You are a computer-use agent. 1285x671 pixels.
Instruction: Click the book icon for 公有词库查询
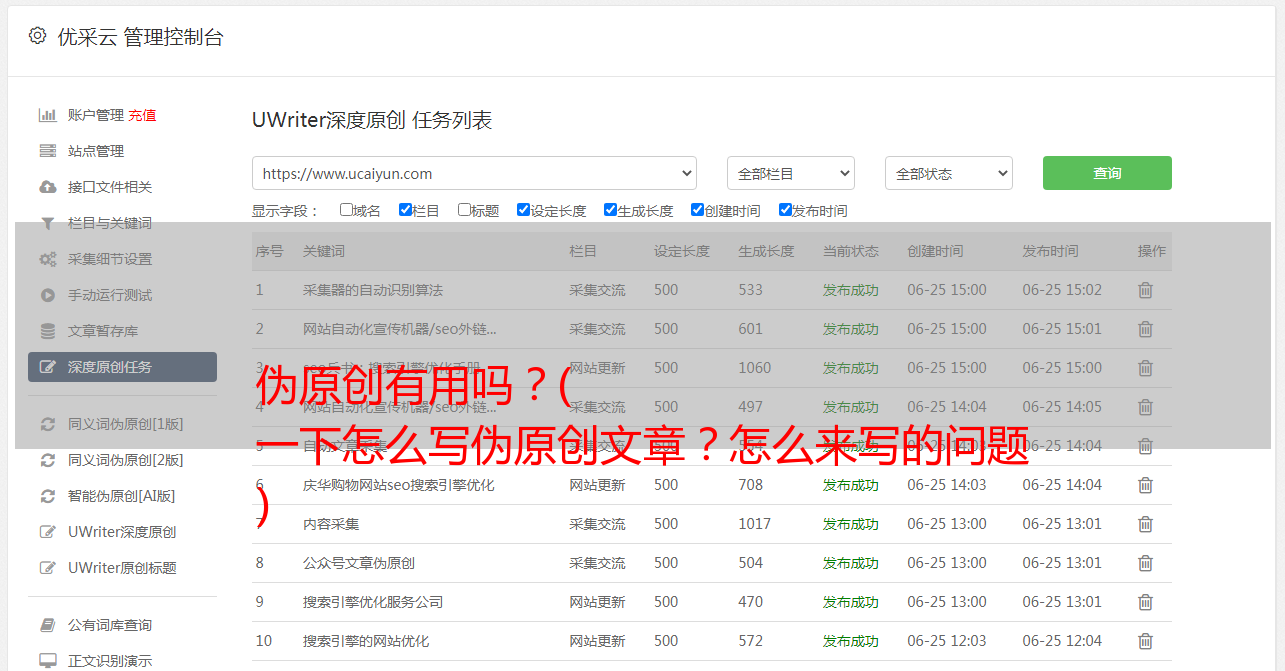pyautogui.click(x=48, y=625)
